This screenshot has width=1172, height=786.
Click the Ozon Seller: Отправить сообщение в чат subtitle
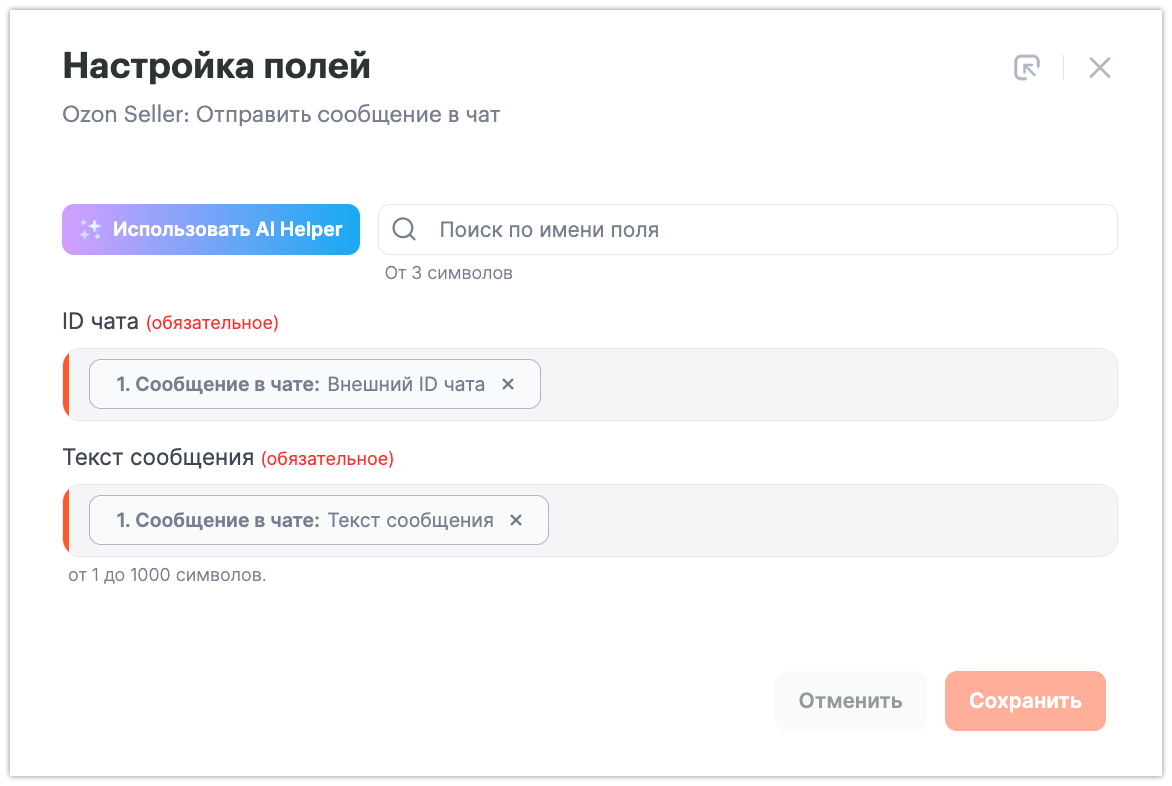click(x=281, y=114)
